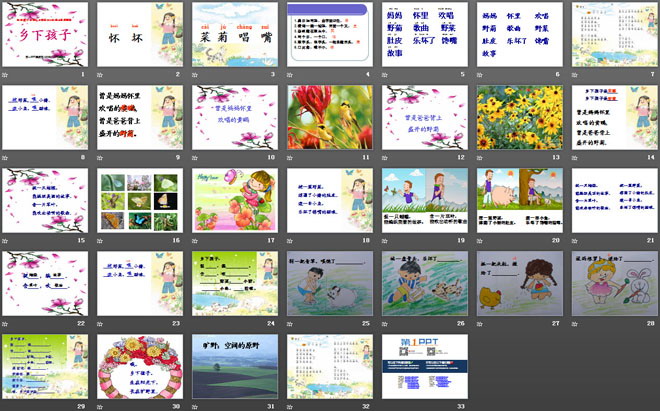Select the flower wreath slide 30

(x=140, y=366)
